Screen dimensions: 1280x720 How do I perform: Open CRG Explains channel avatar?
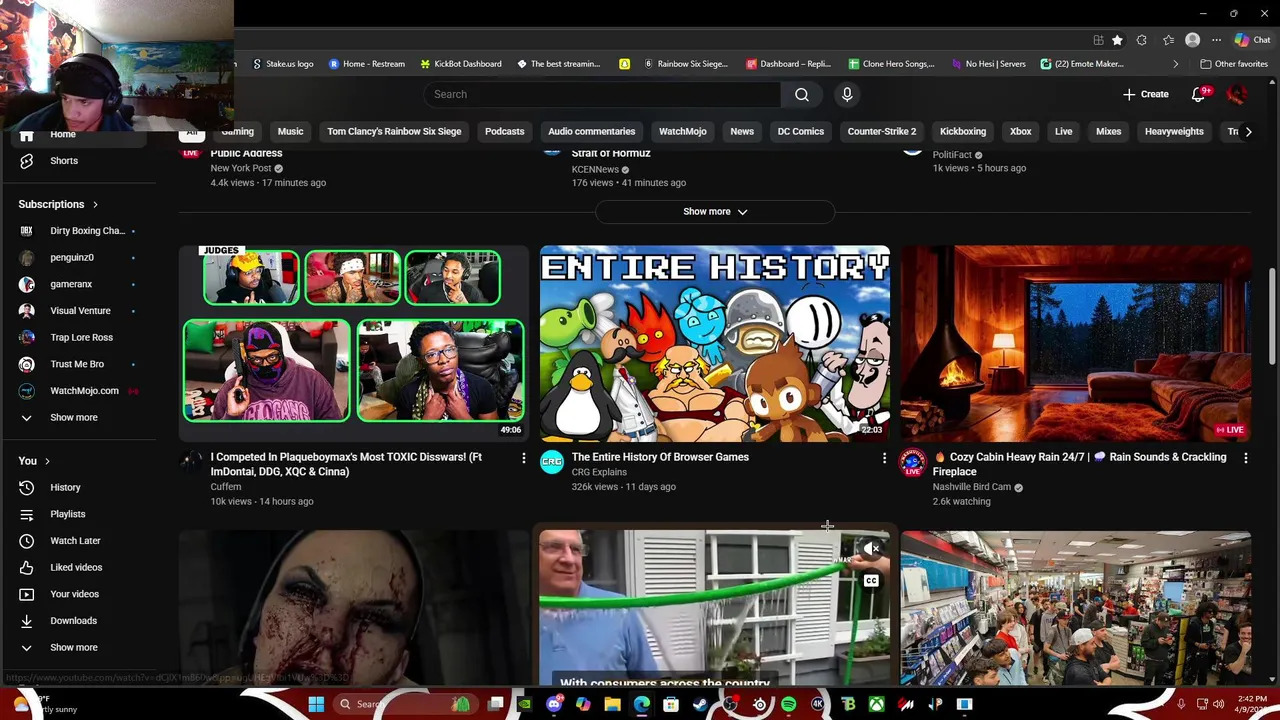tap(552, 461)
